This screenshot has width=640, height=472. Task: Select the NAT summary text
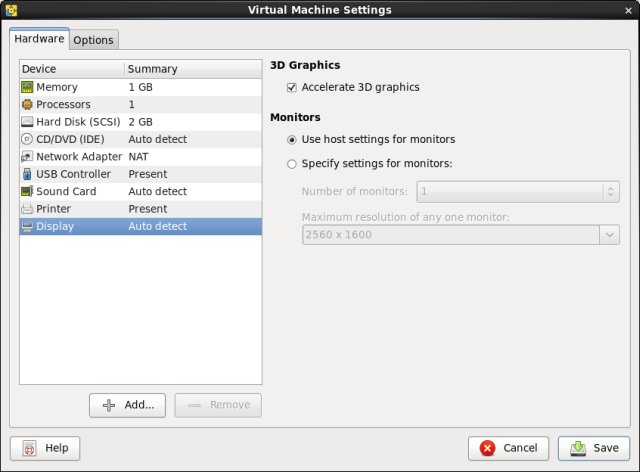(138, 157)
